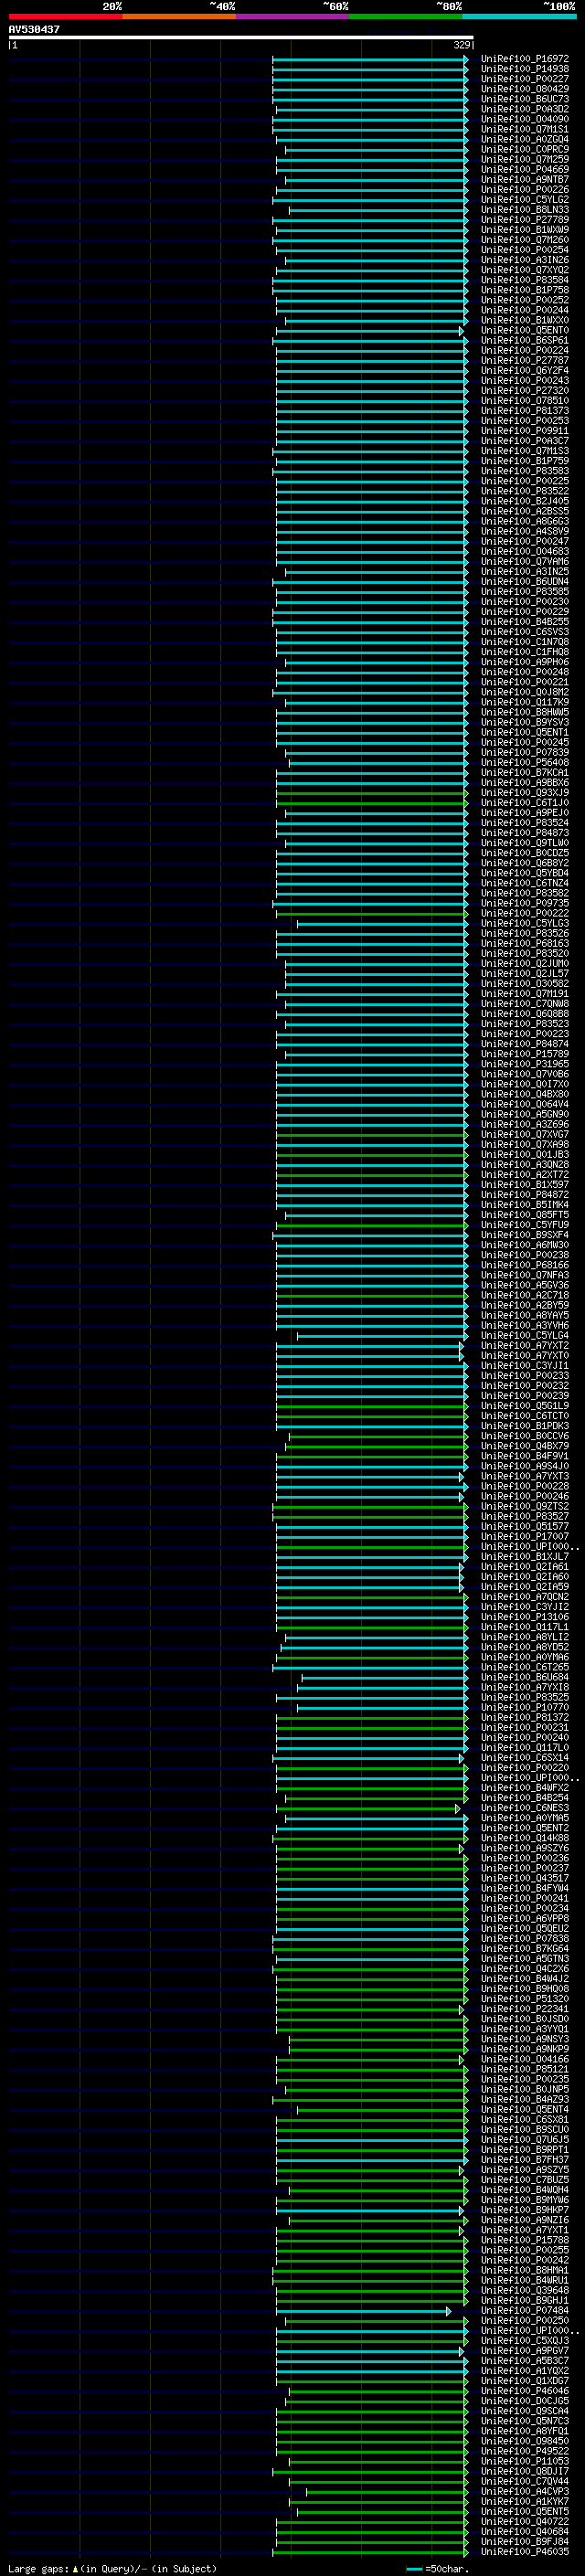
Task: Select the UniRef100_P83525 label
Action: (x=524, y=1697)
